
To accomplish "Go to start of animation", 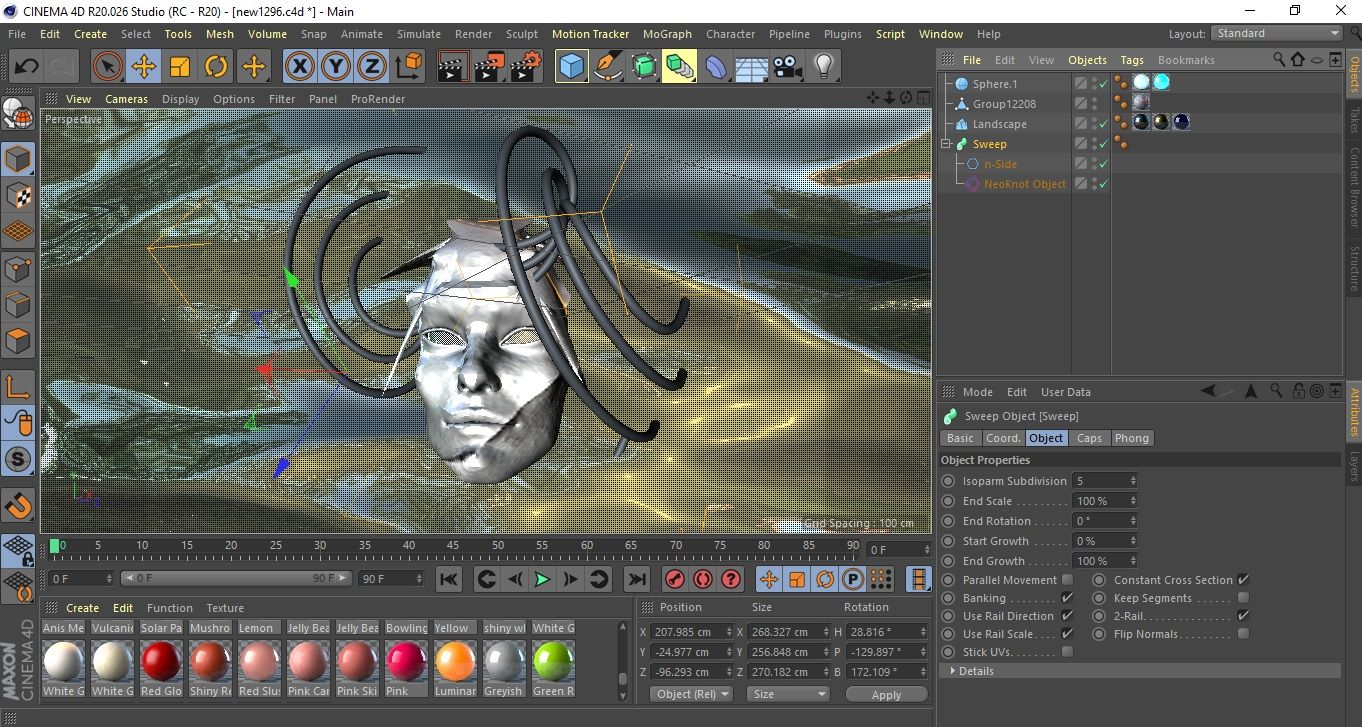I will (449, 579).
